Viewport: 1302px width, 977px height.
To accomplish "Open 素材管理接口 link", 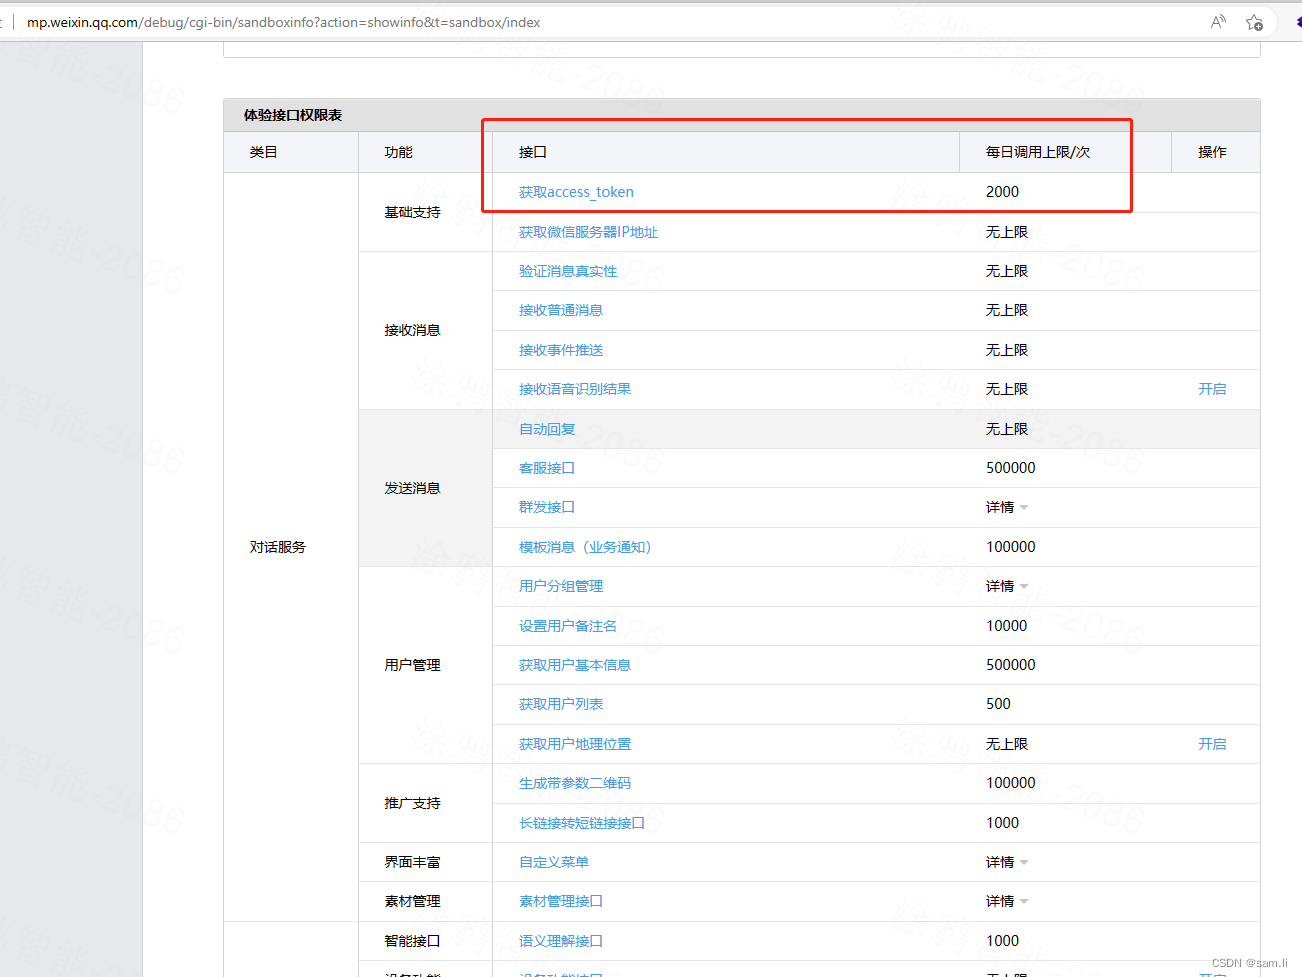I will [561, 901].
